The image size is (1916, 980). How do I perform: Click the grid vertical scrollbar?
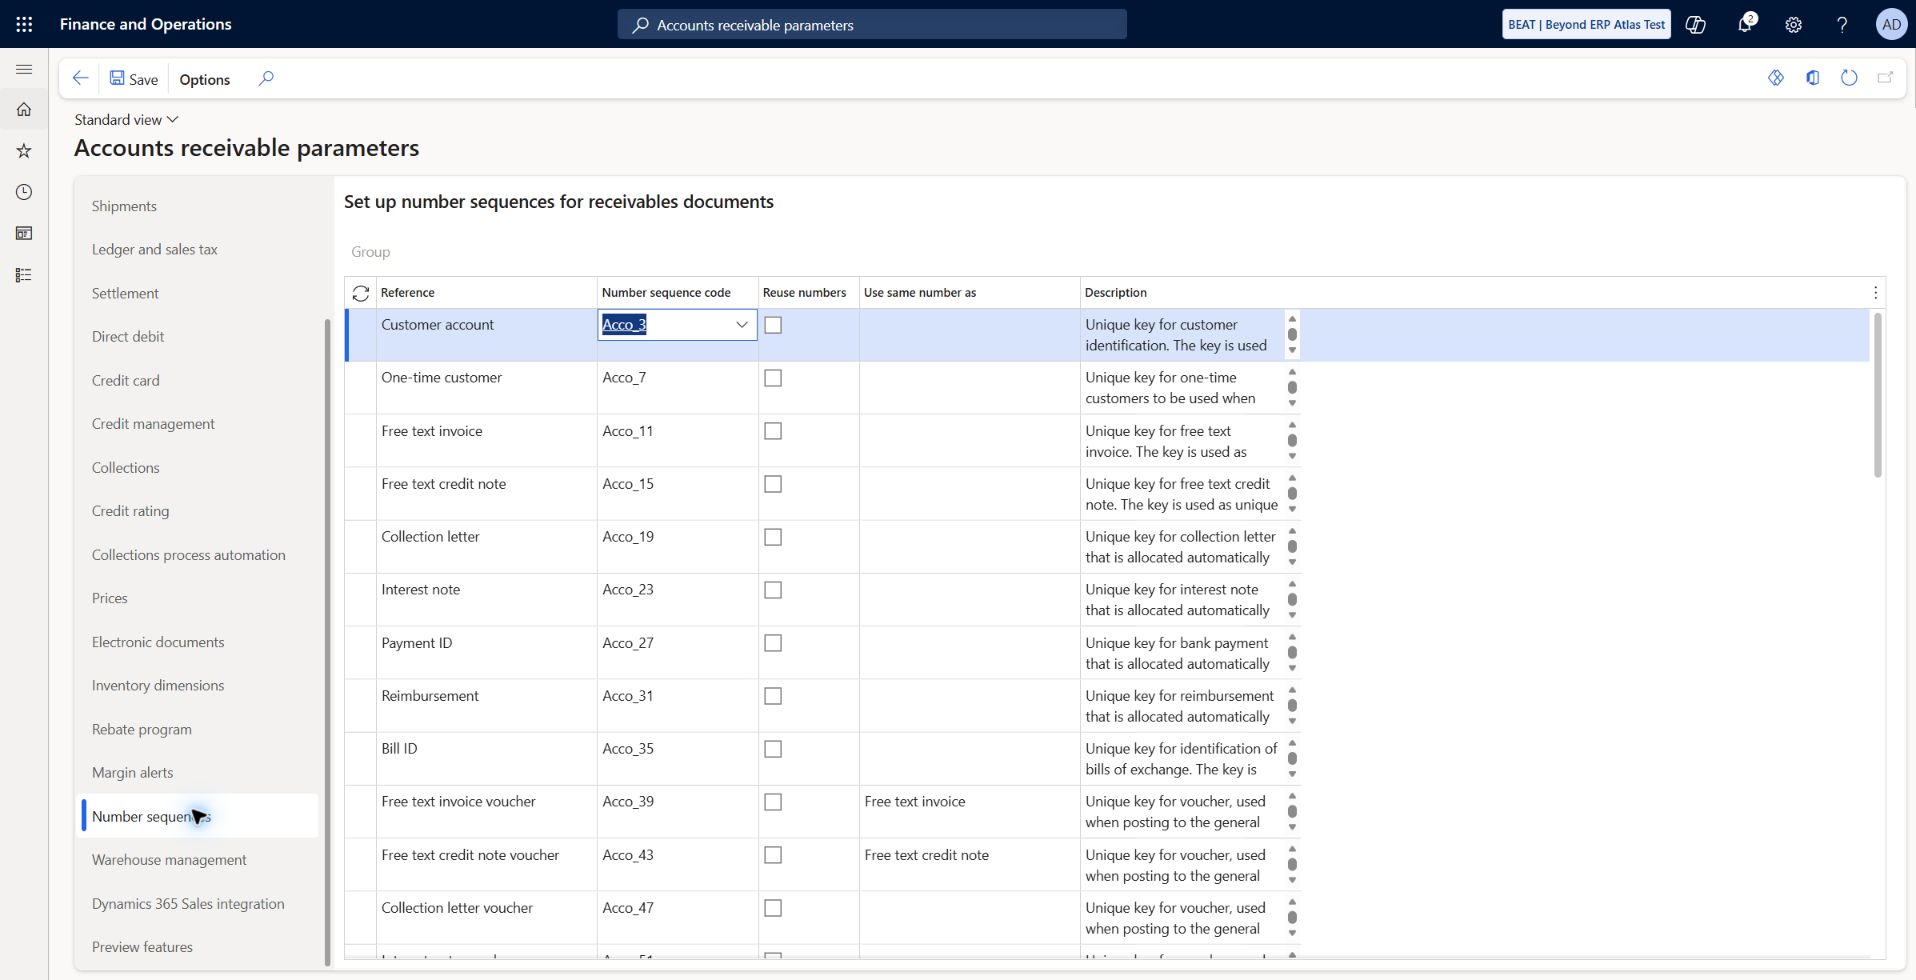[x=1877, y=395]
